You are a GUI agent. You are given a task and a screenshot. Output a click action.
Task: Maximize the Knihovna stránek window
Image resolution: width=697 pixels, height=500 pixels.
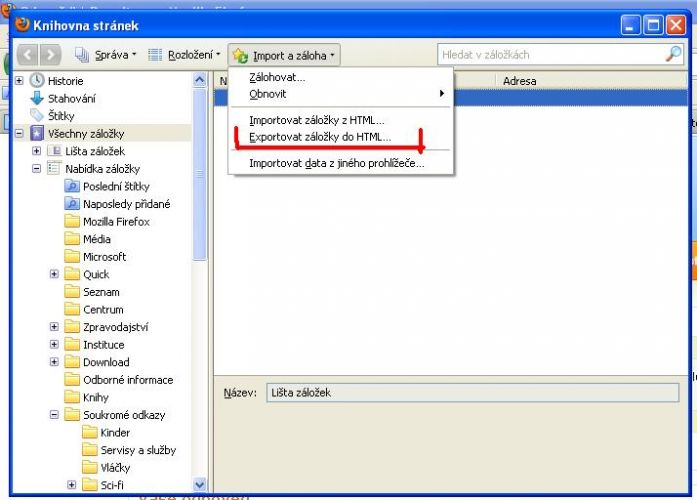pyautogui.click(x=653, y=25)
